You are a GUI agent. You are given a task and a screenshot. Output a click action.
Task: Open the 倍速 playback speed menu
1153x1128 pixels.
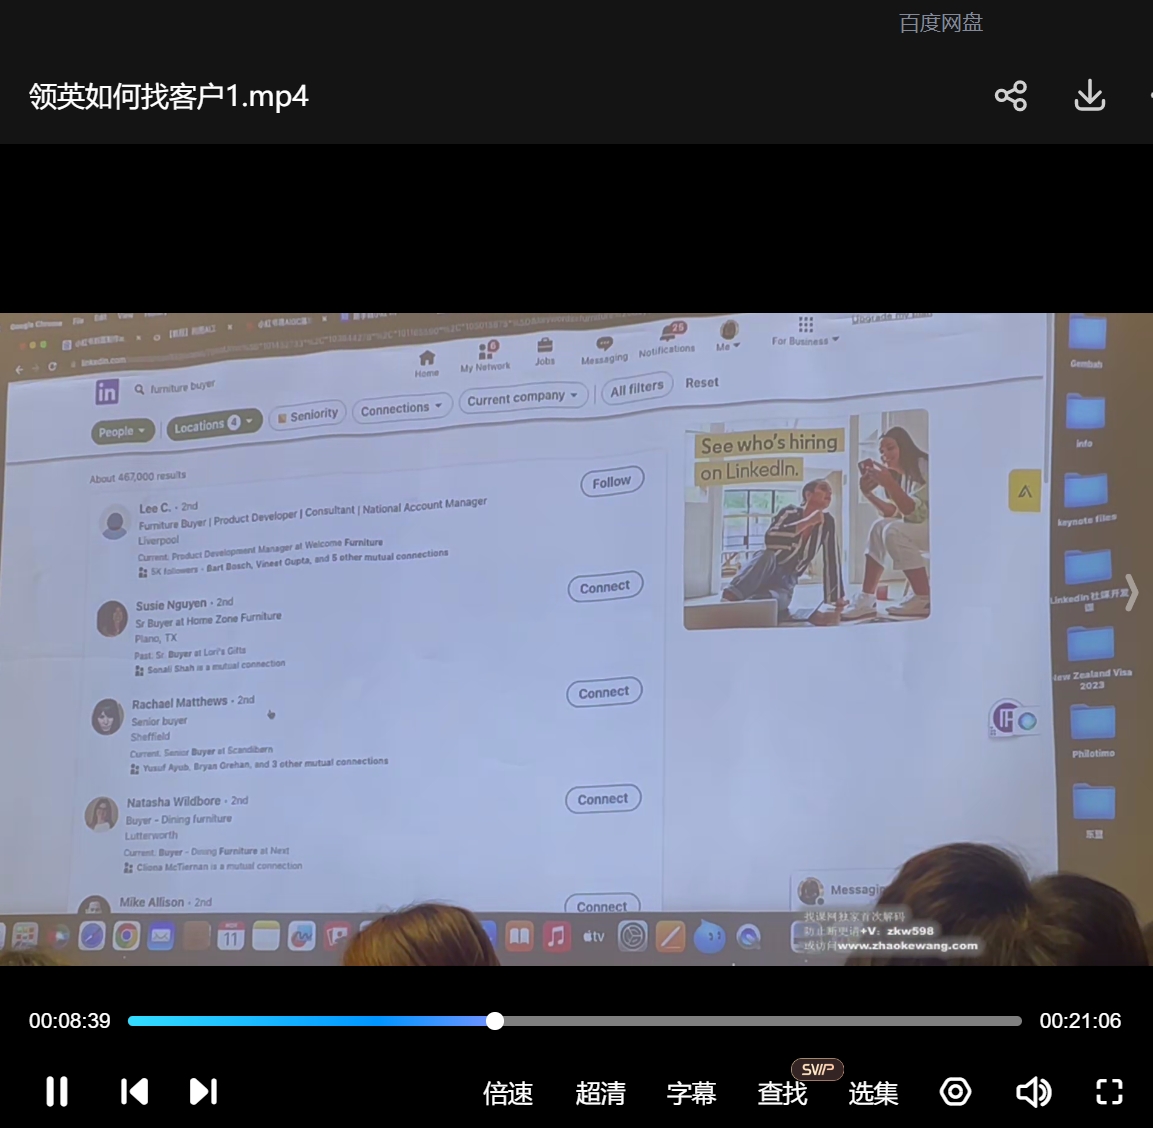click(508, 1093)
